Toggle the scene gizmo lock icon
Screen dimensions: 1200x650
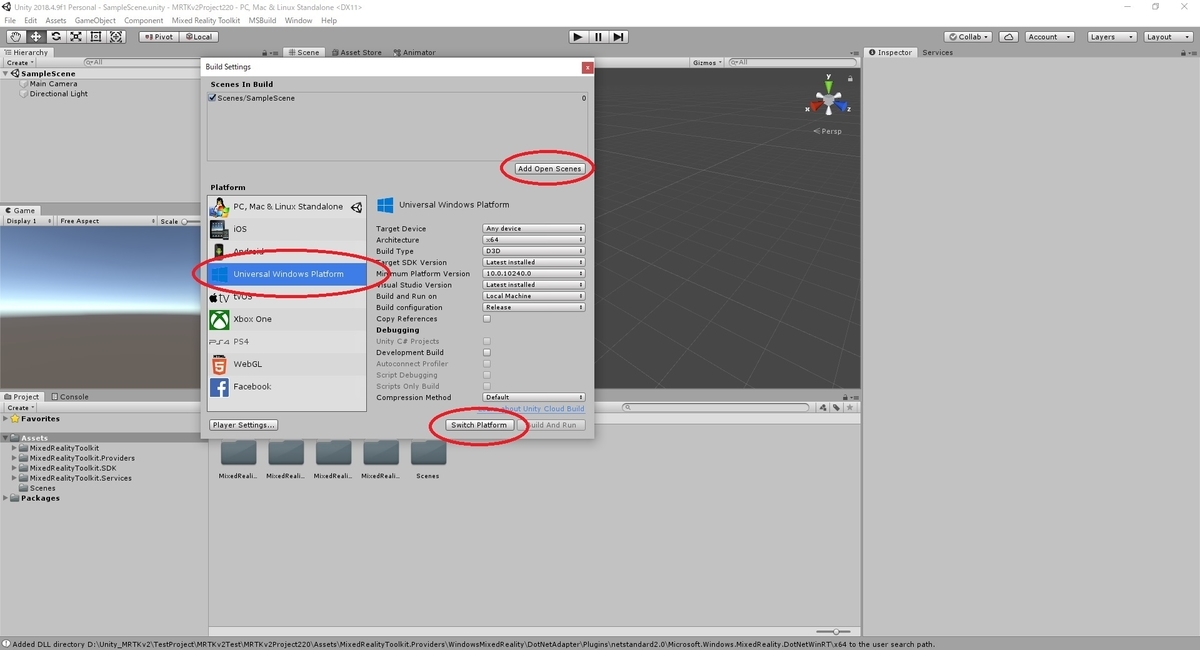[852, 77]
